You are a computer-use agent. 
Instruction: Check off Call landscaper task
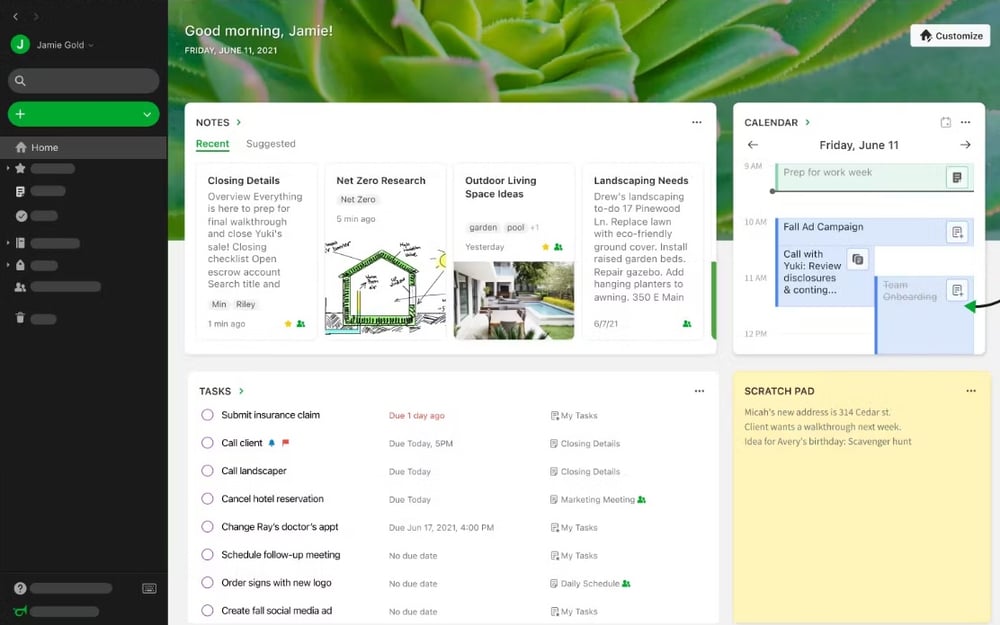(207, 471)
